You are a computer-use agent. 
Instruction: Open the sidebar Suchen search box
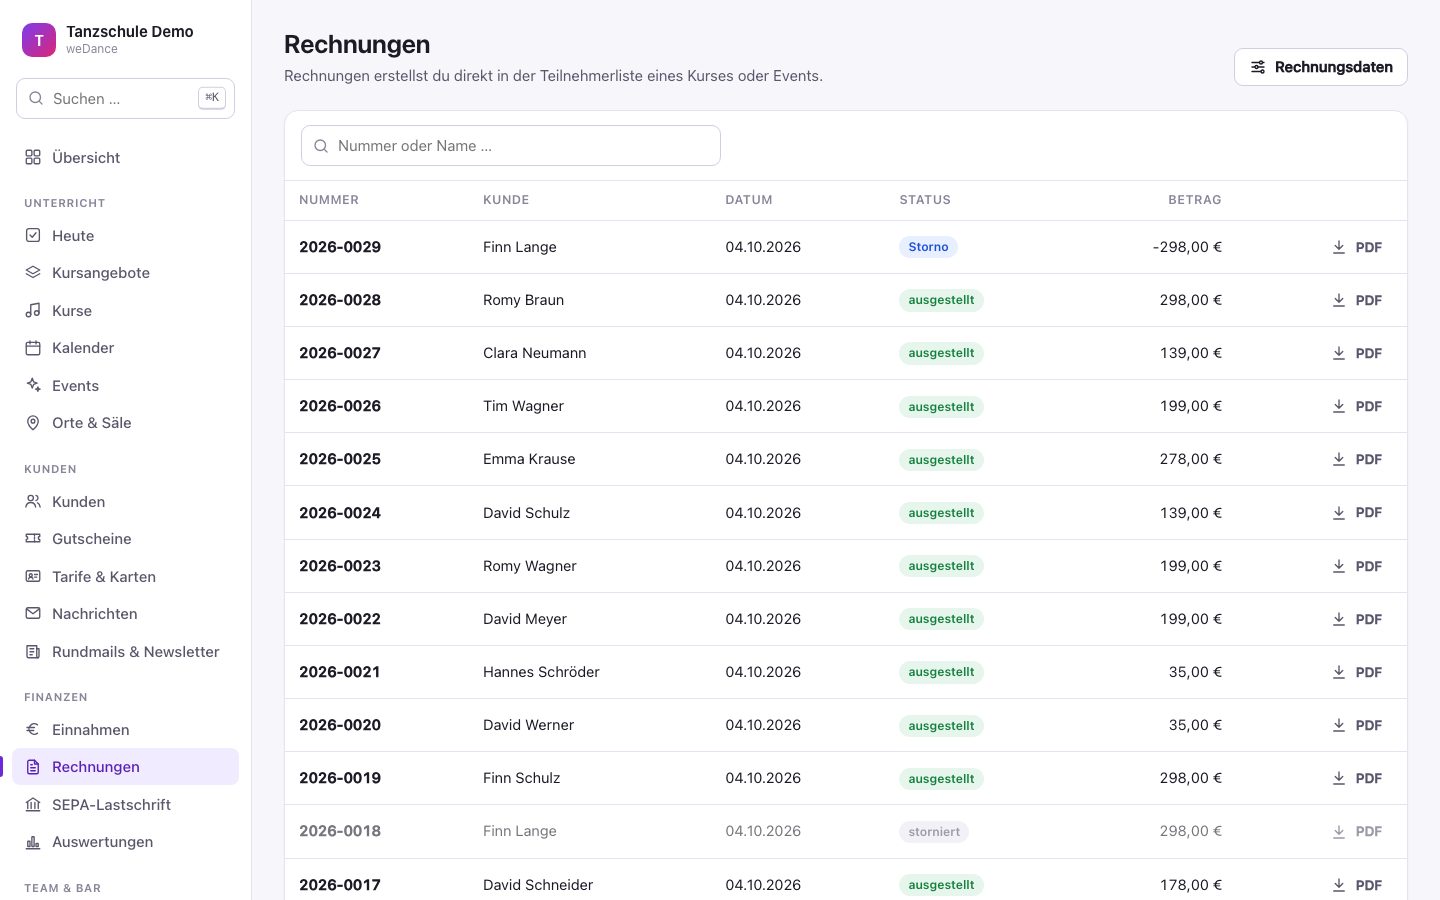(125, 99)
